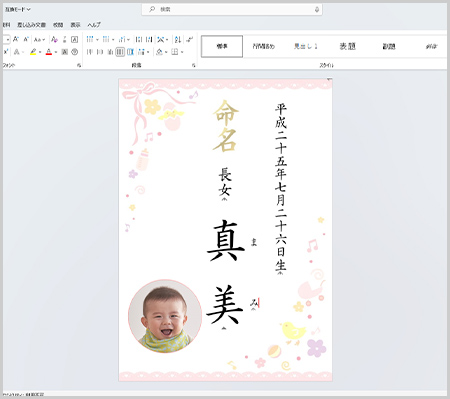Increase paragraph indent

[x=149, y=39]
